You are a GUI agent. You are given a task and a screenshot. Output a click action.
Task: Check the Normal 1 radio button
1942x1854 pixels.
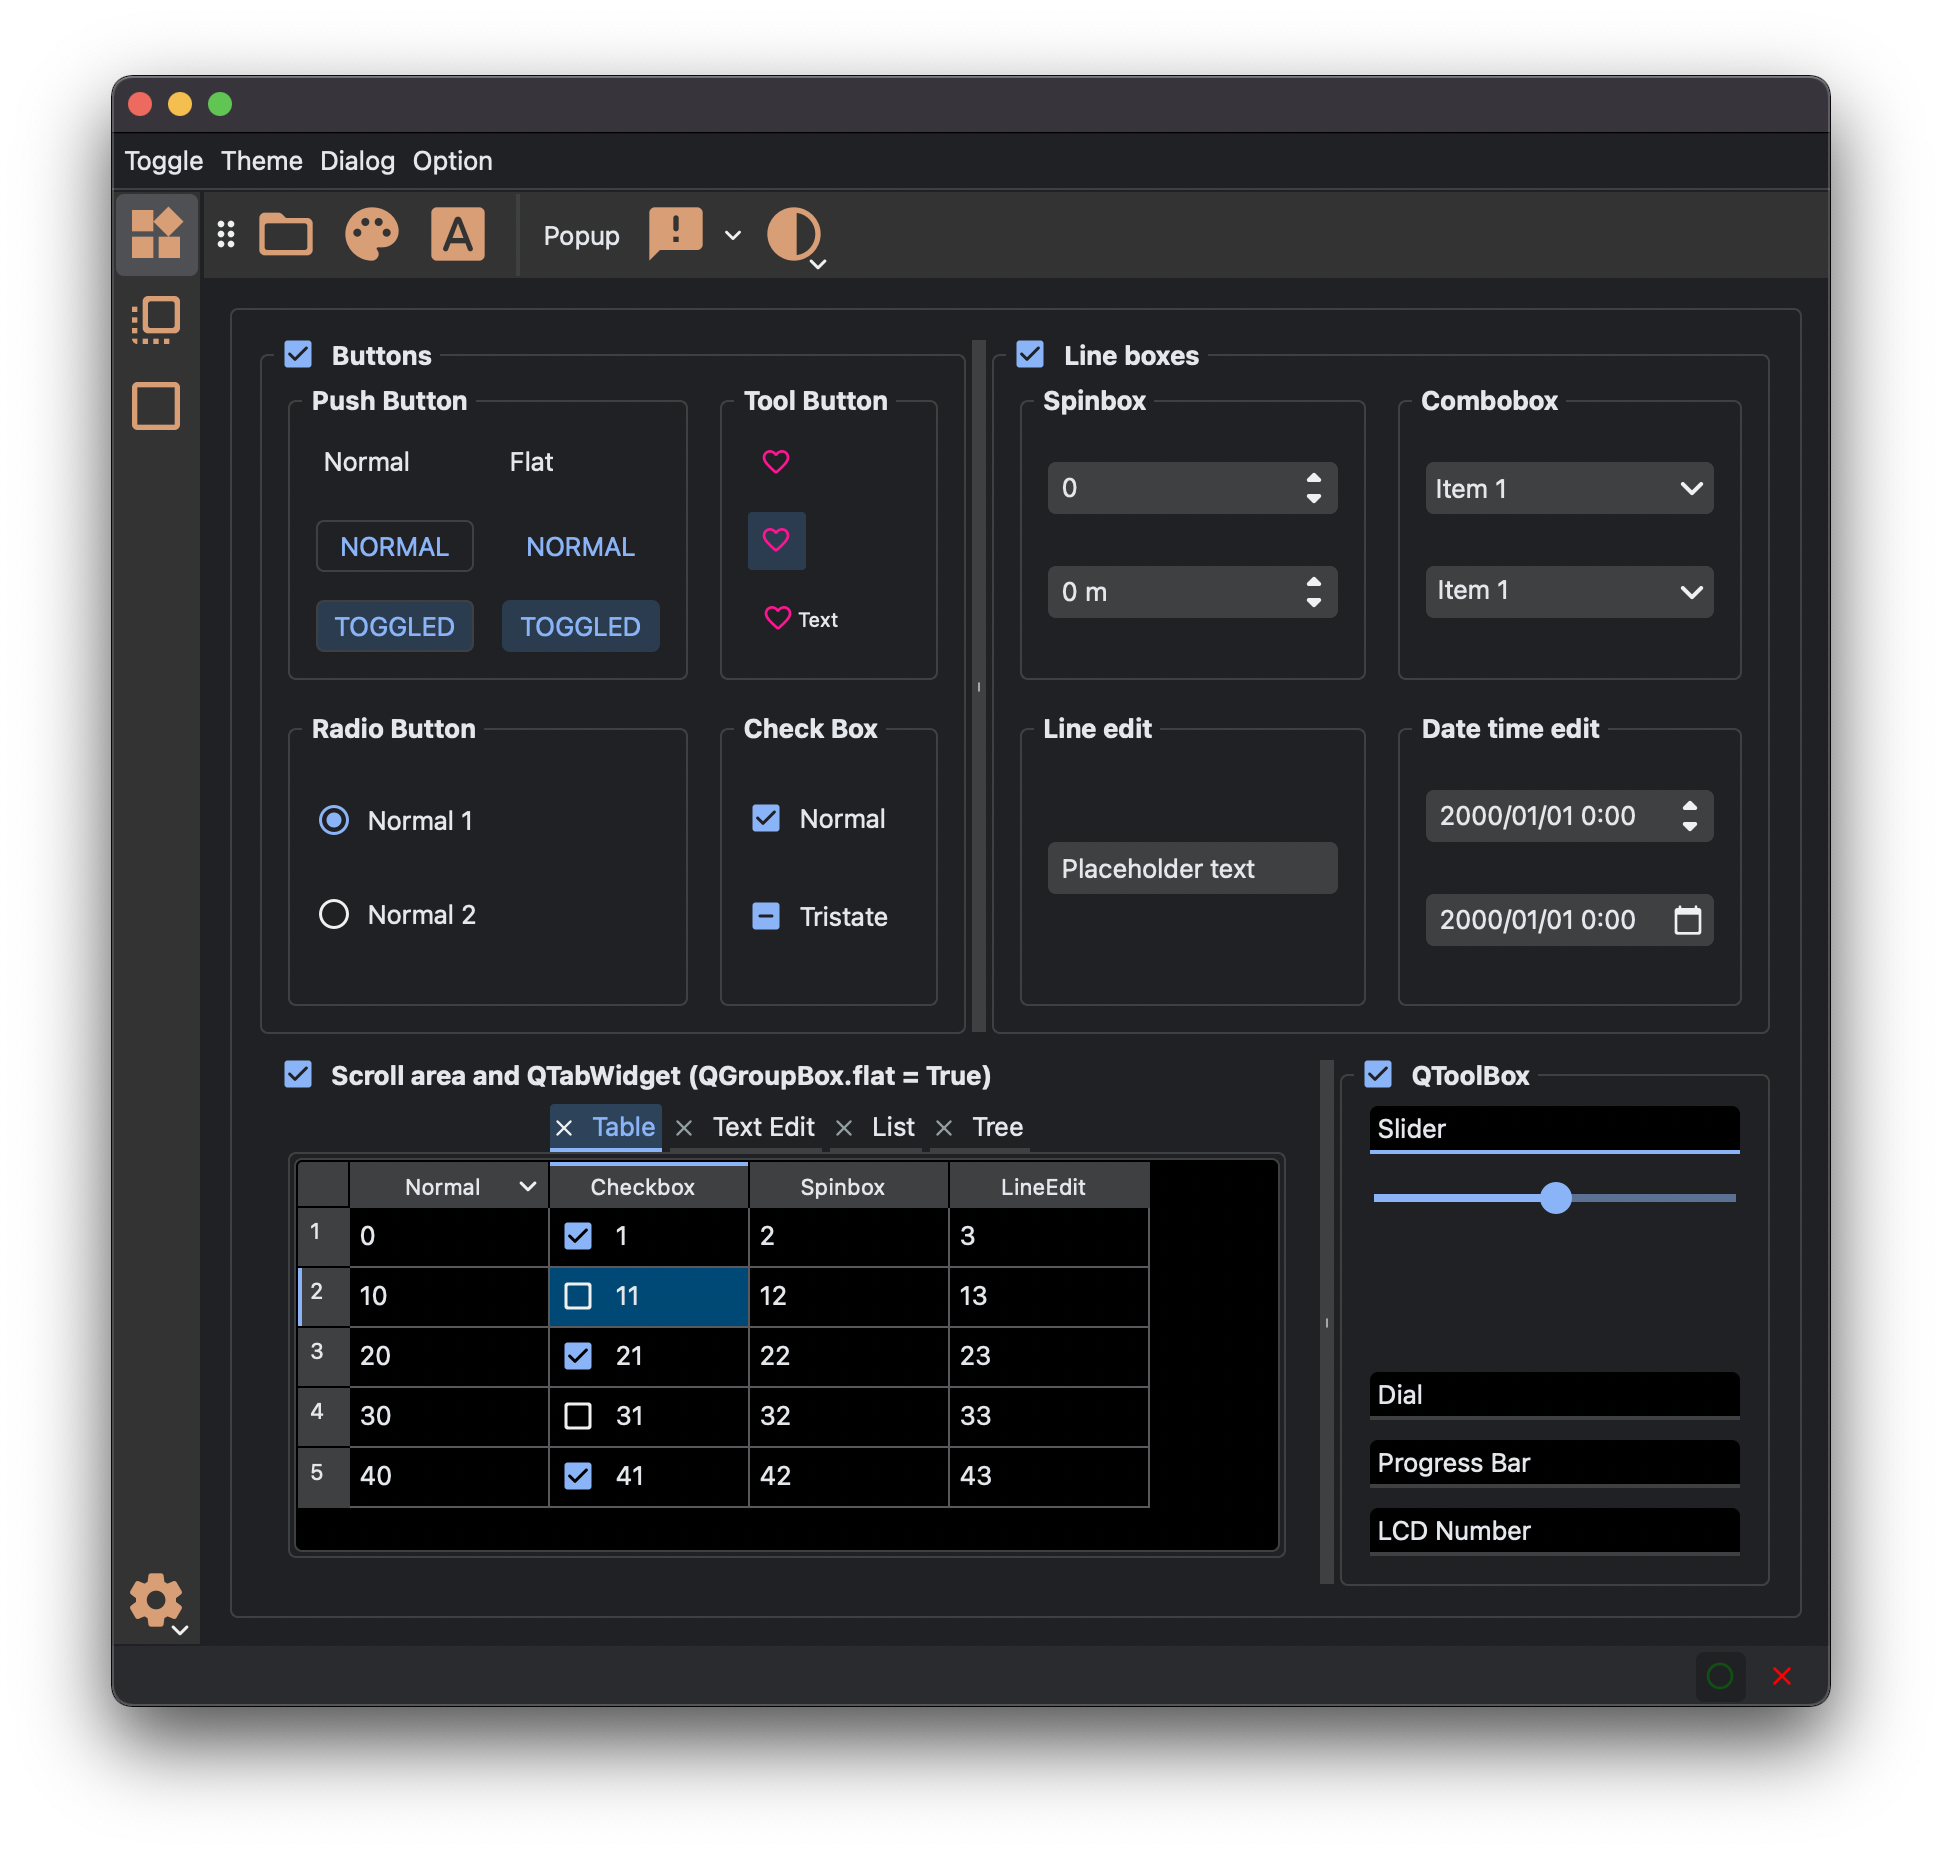335,820
